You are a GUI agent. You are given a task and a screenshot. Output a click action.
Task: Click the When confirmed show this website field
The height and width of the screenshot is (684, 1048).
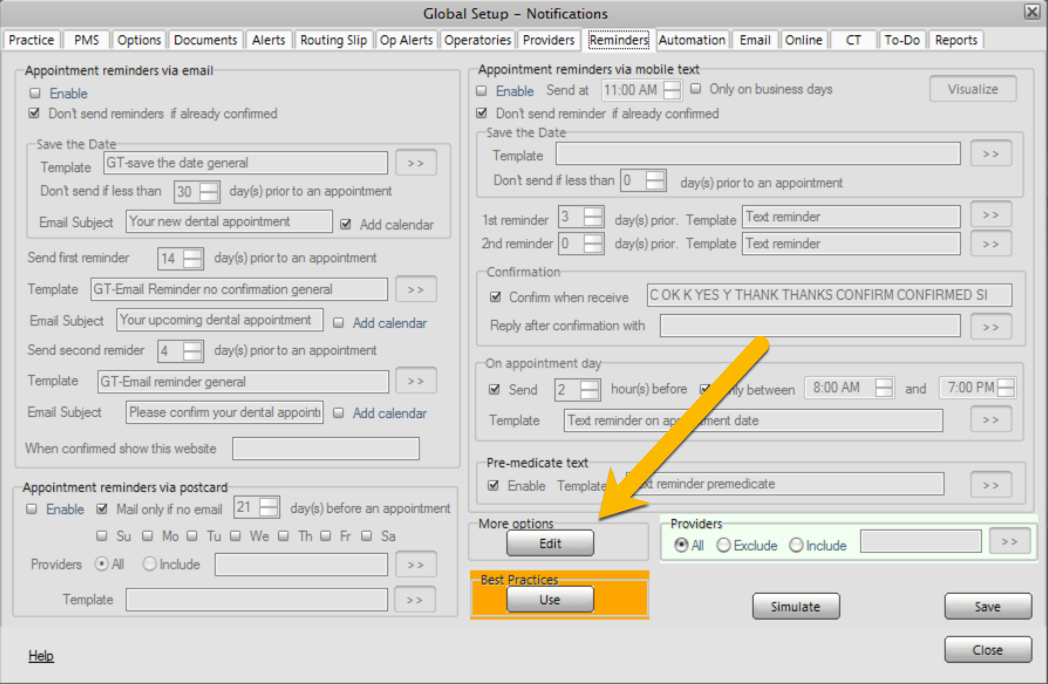325,449
